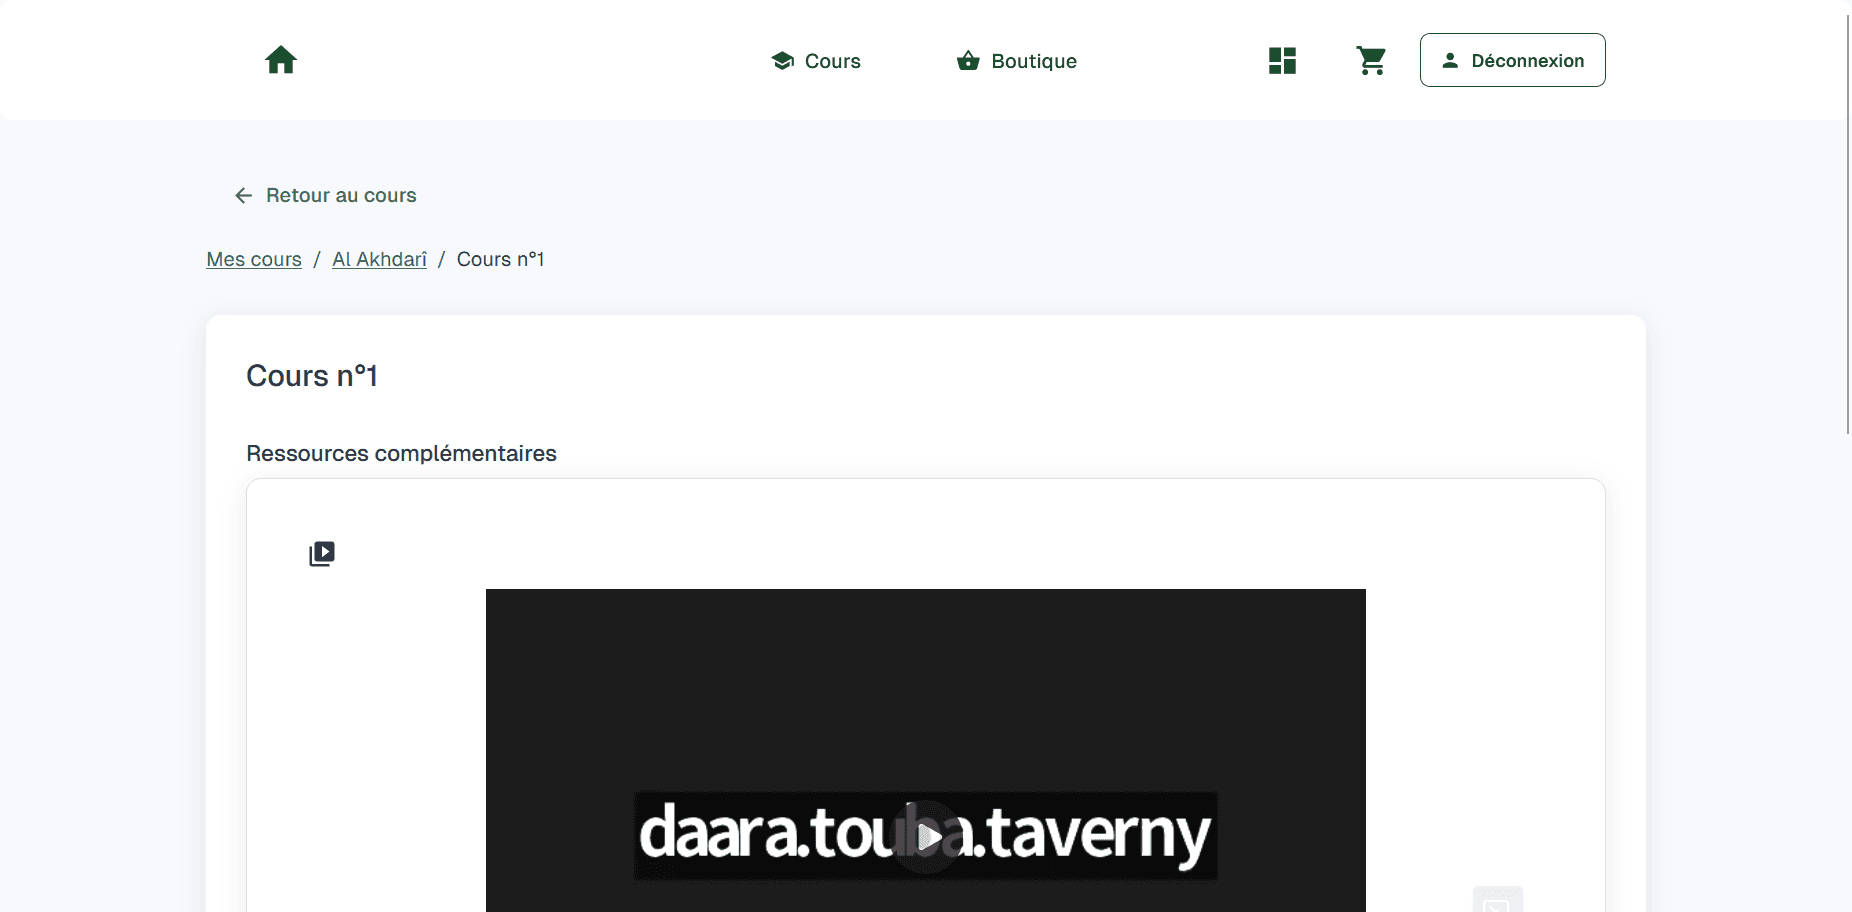1852x912 pixels.
Task: Click the Cours n°1 breadcrumb text
Action: point(500,259)
